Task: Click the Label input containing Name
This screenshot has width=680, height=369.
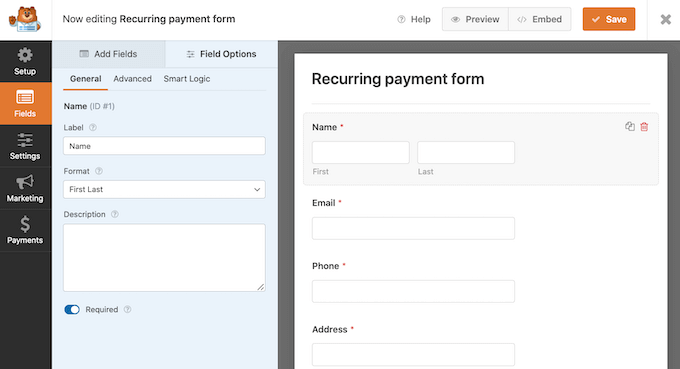Action: [x=164, y=146]
